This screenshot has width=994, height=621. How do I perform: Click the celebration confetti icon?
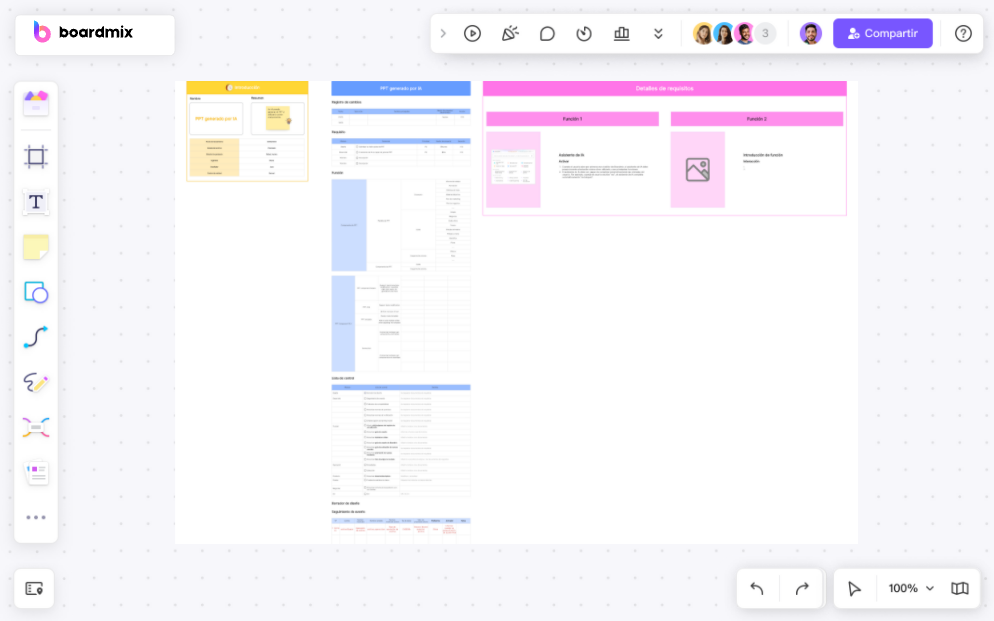point(510,34)
